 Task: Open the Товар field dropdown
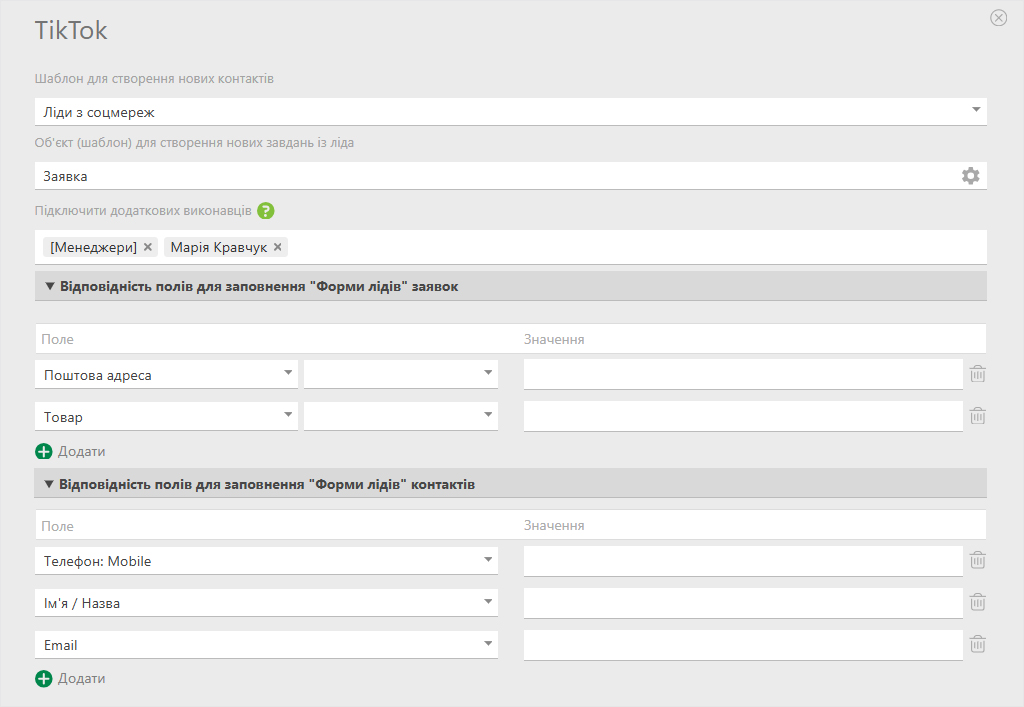point(288,416)
